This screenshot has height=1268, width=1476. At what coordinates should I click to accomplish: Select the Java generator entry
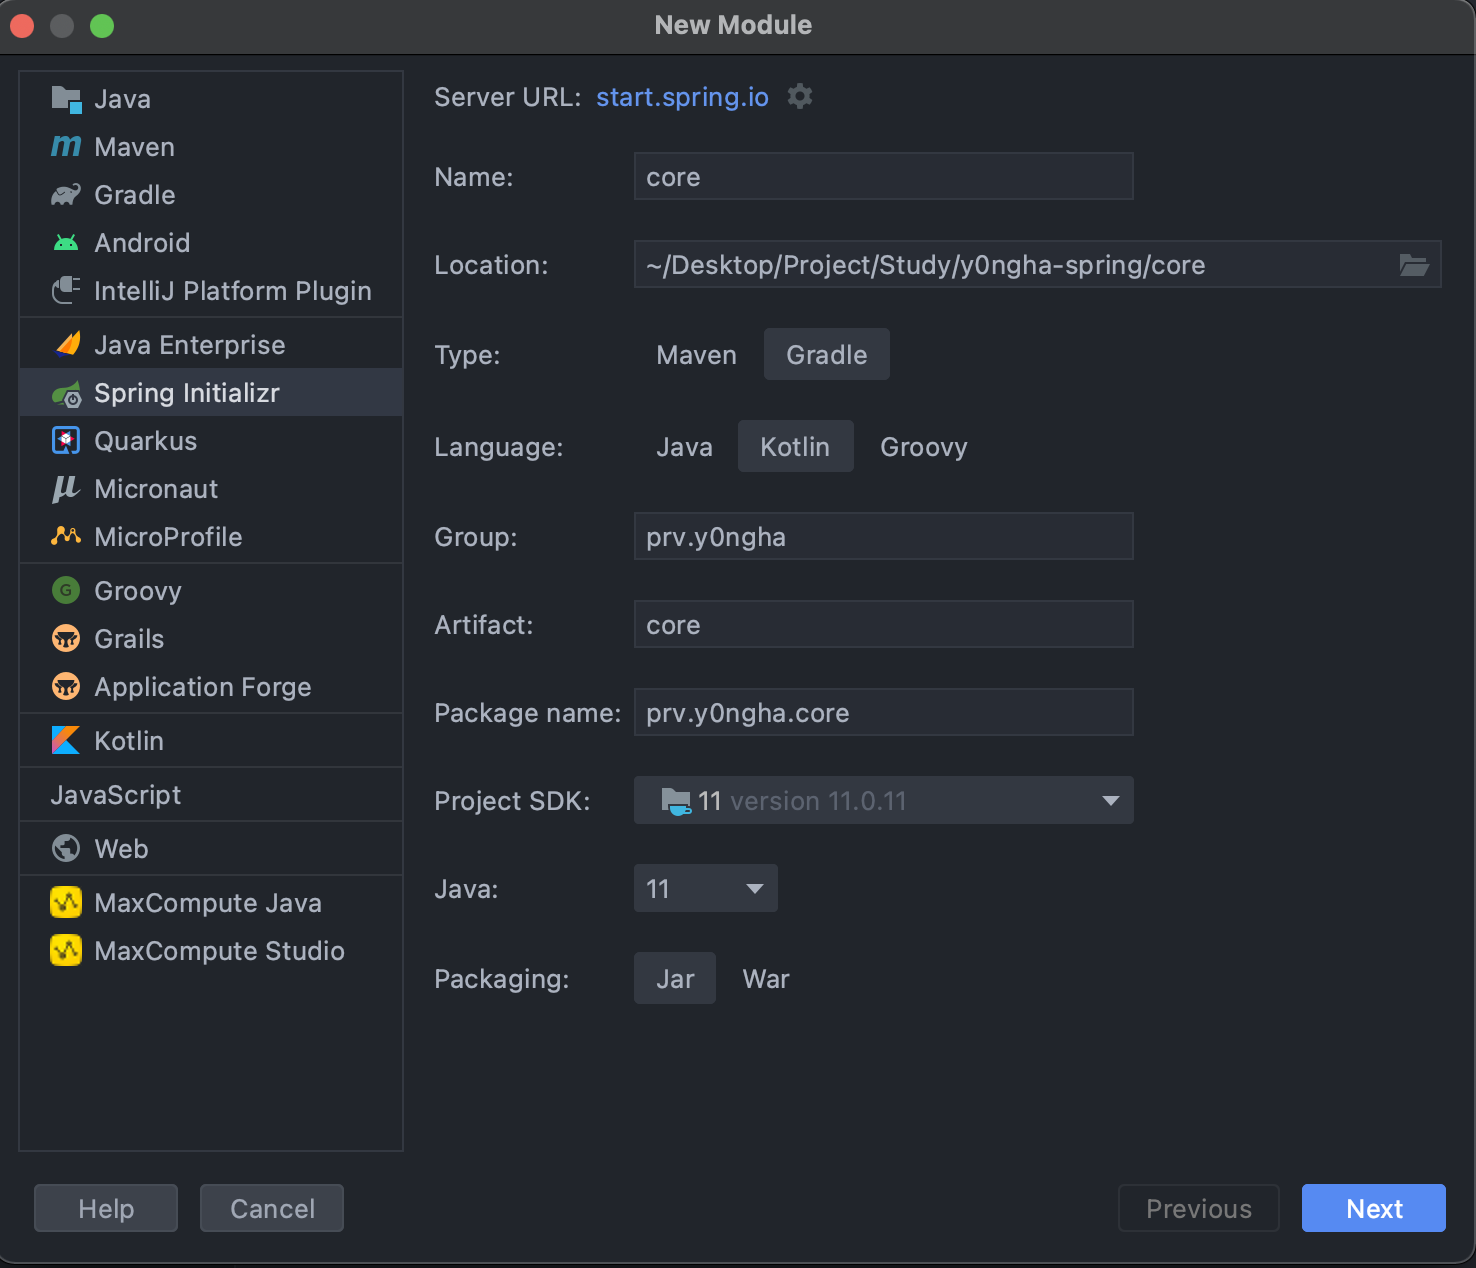[211, 99]
